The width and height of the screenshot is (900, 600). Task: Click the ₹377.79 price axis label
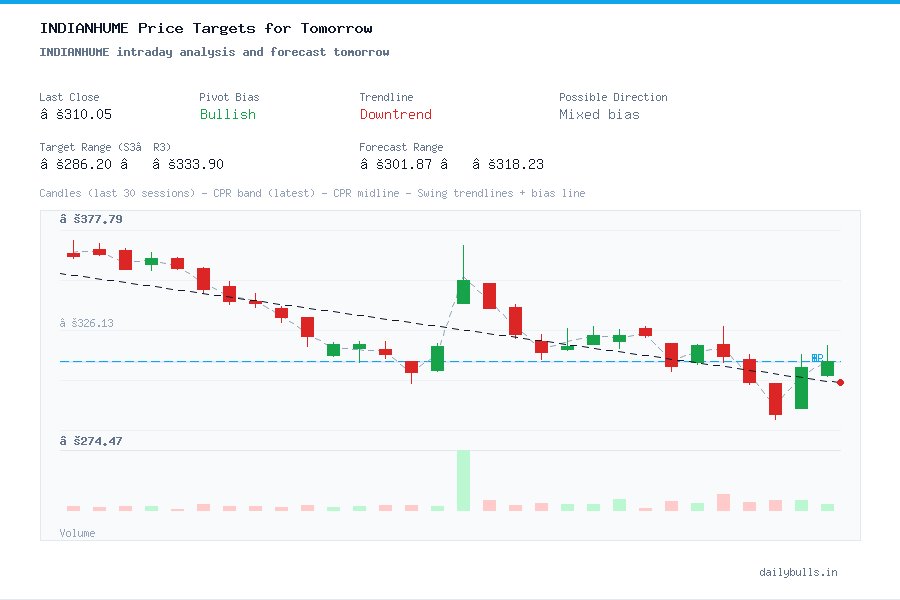pyautogui.click(x=93, y=218)
